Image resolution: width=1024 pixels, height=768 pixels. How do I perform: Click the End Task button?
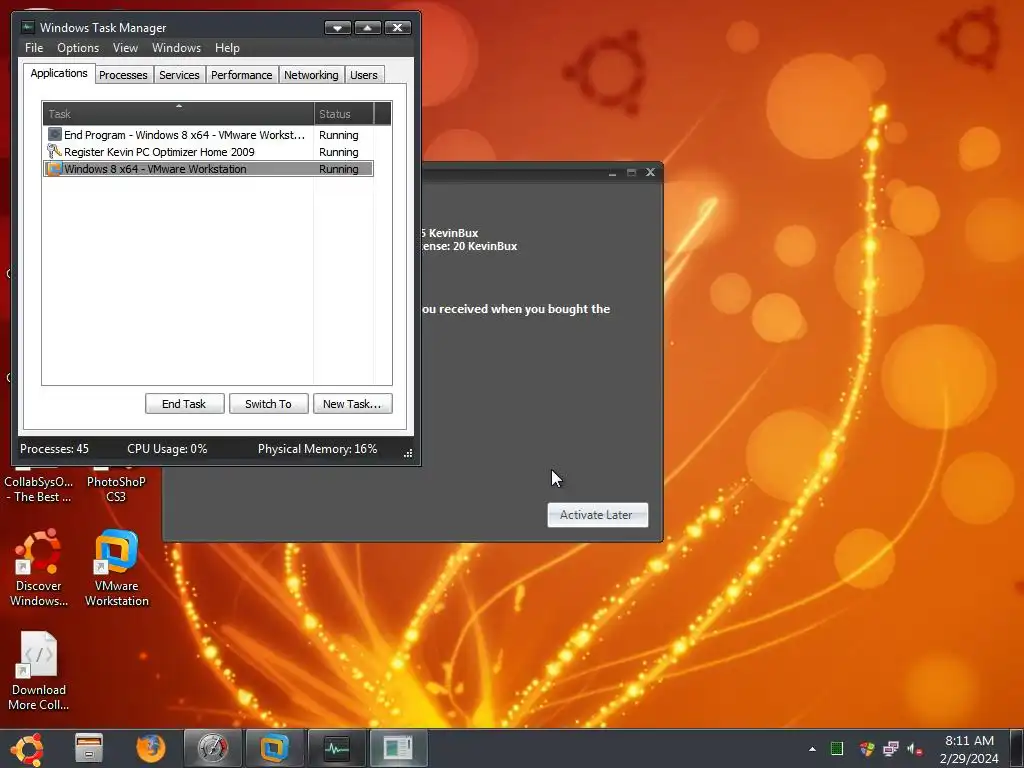[x=184, y=404]
